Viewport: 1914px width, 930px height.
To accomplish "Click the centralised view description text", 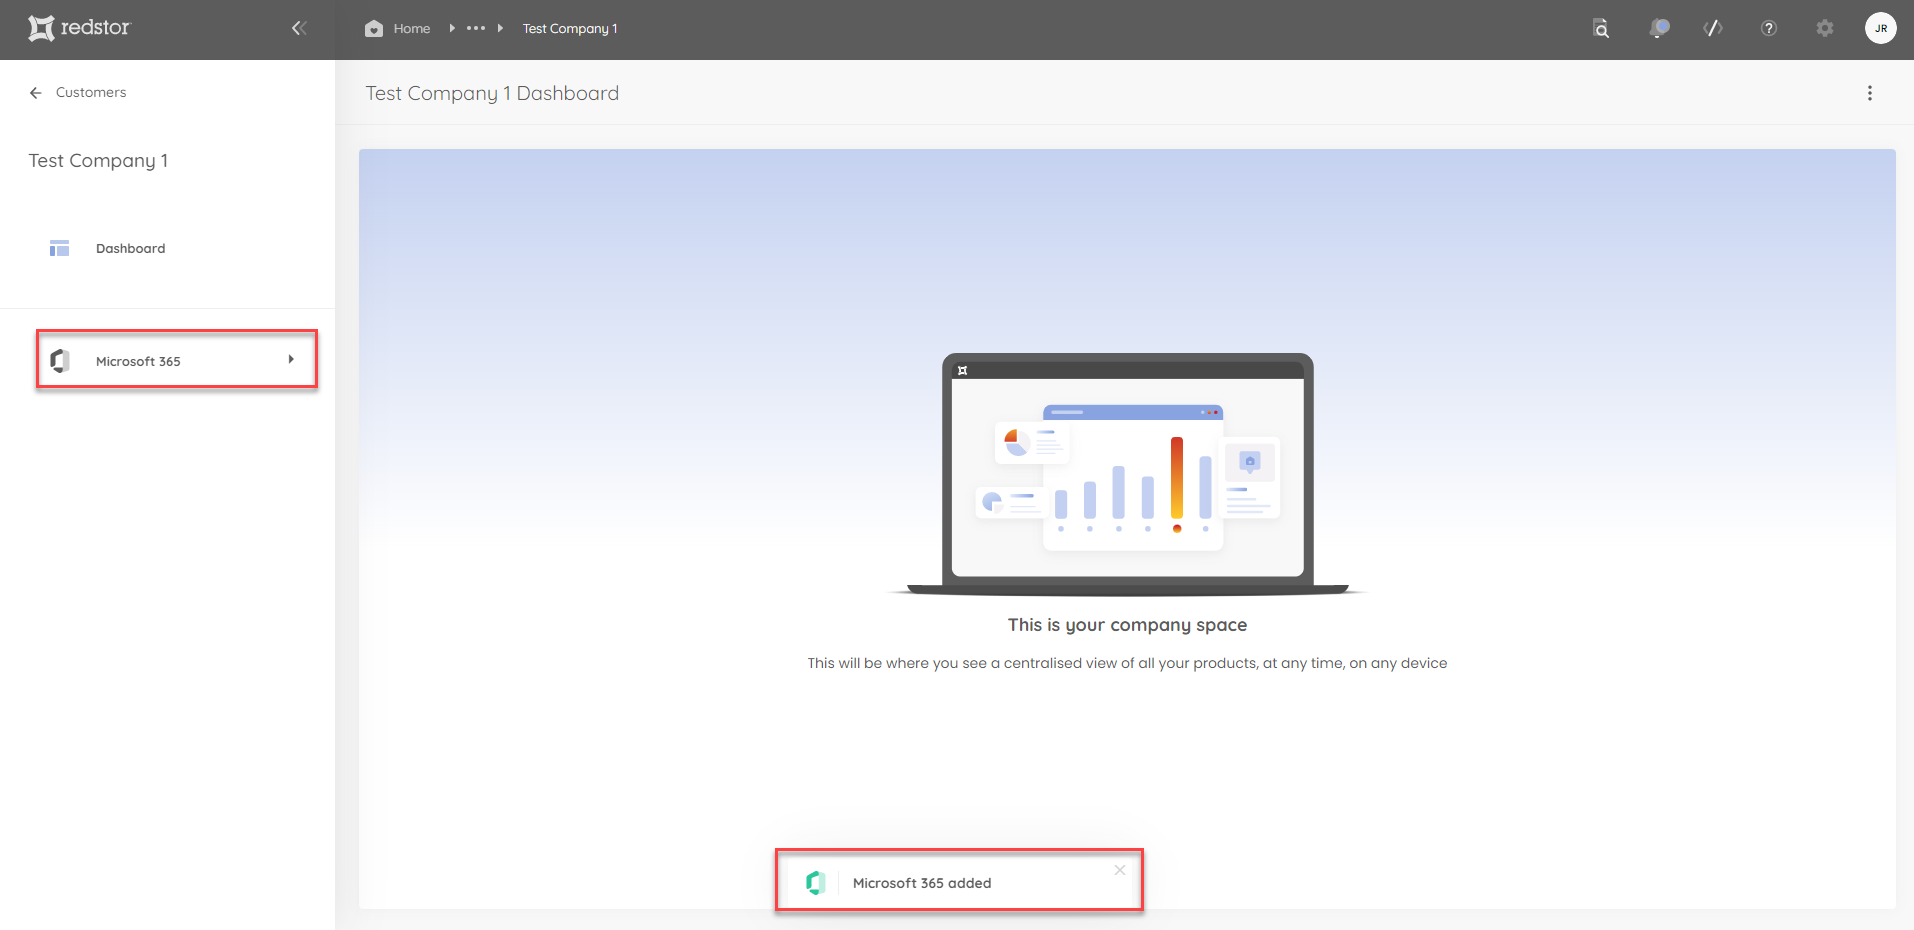I will coord(1127,663).
